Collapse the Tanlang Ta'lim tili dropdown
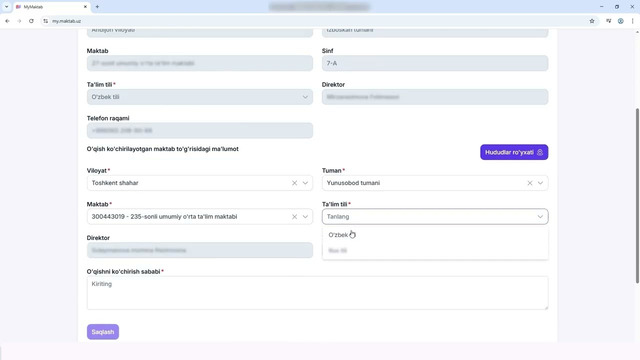This screenshot has width=640, height=360. coord(540,217)
